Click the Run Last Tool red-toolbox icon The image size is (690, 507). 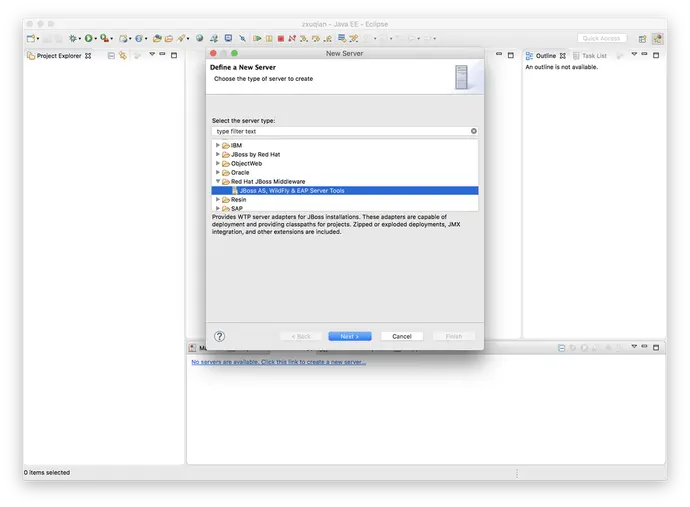(104, 39)
